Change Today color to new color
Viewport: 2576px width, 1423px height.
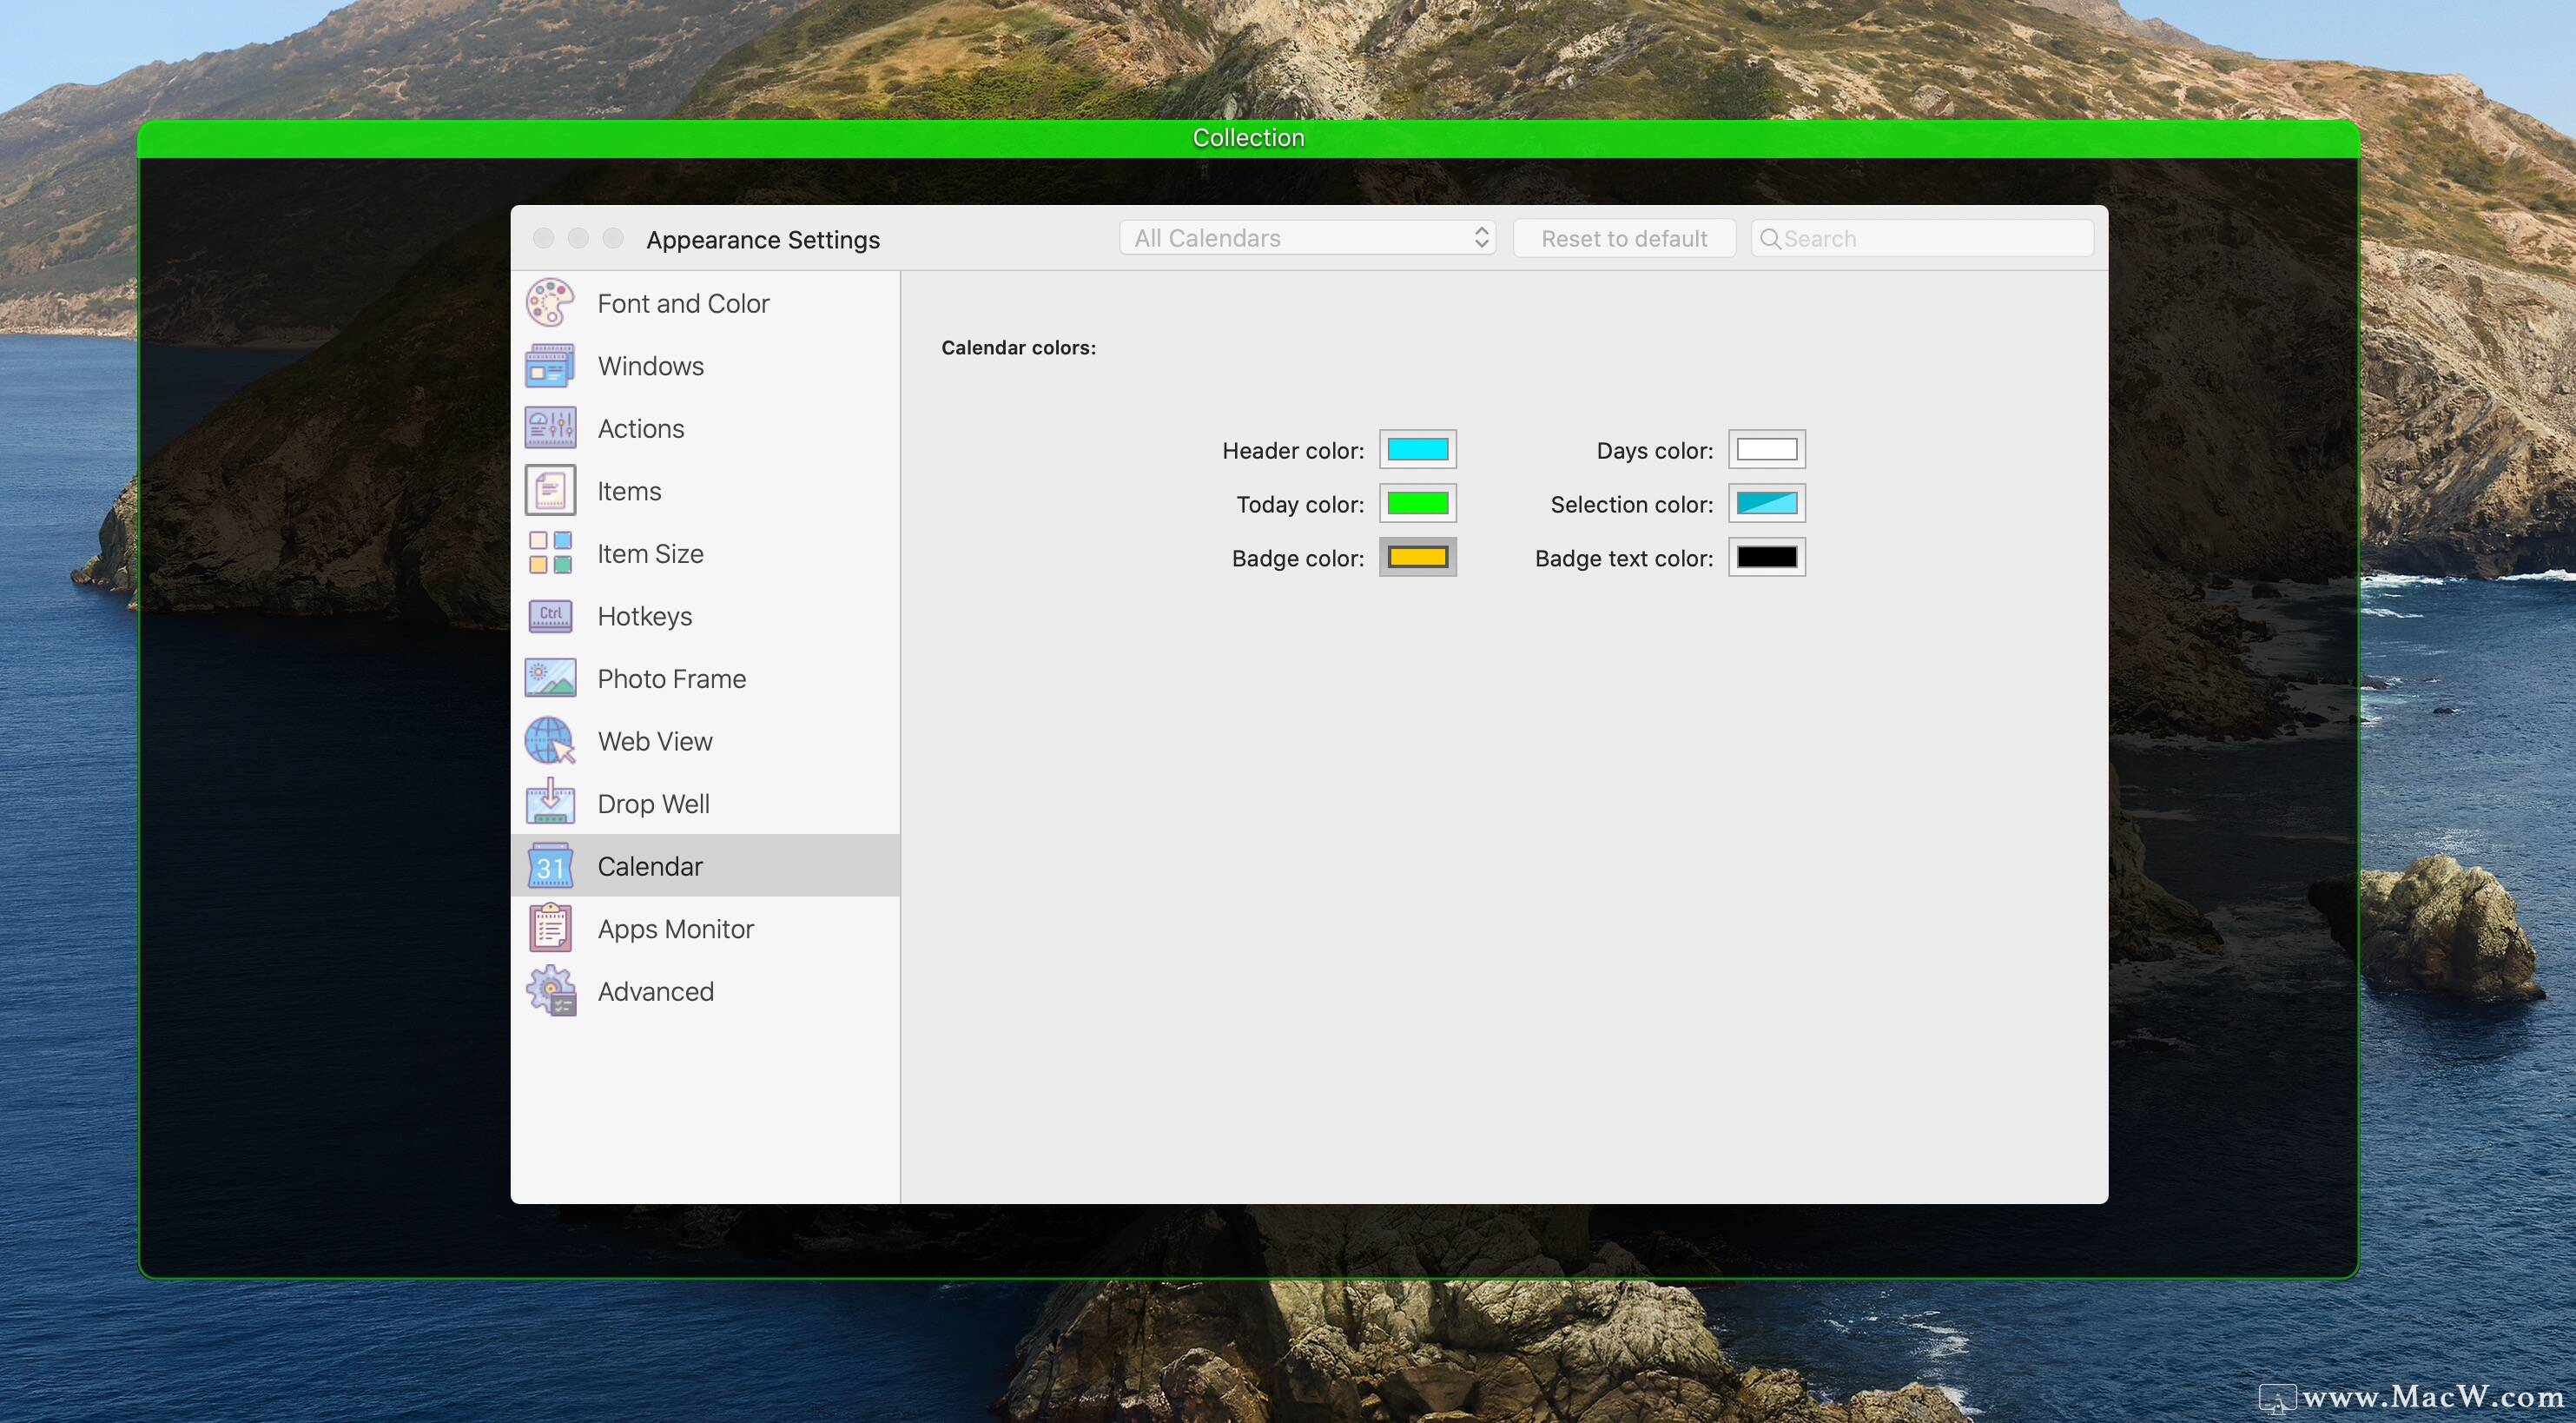(x=1417, y=503)
